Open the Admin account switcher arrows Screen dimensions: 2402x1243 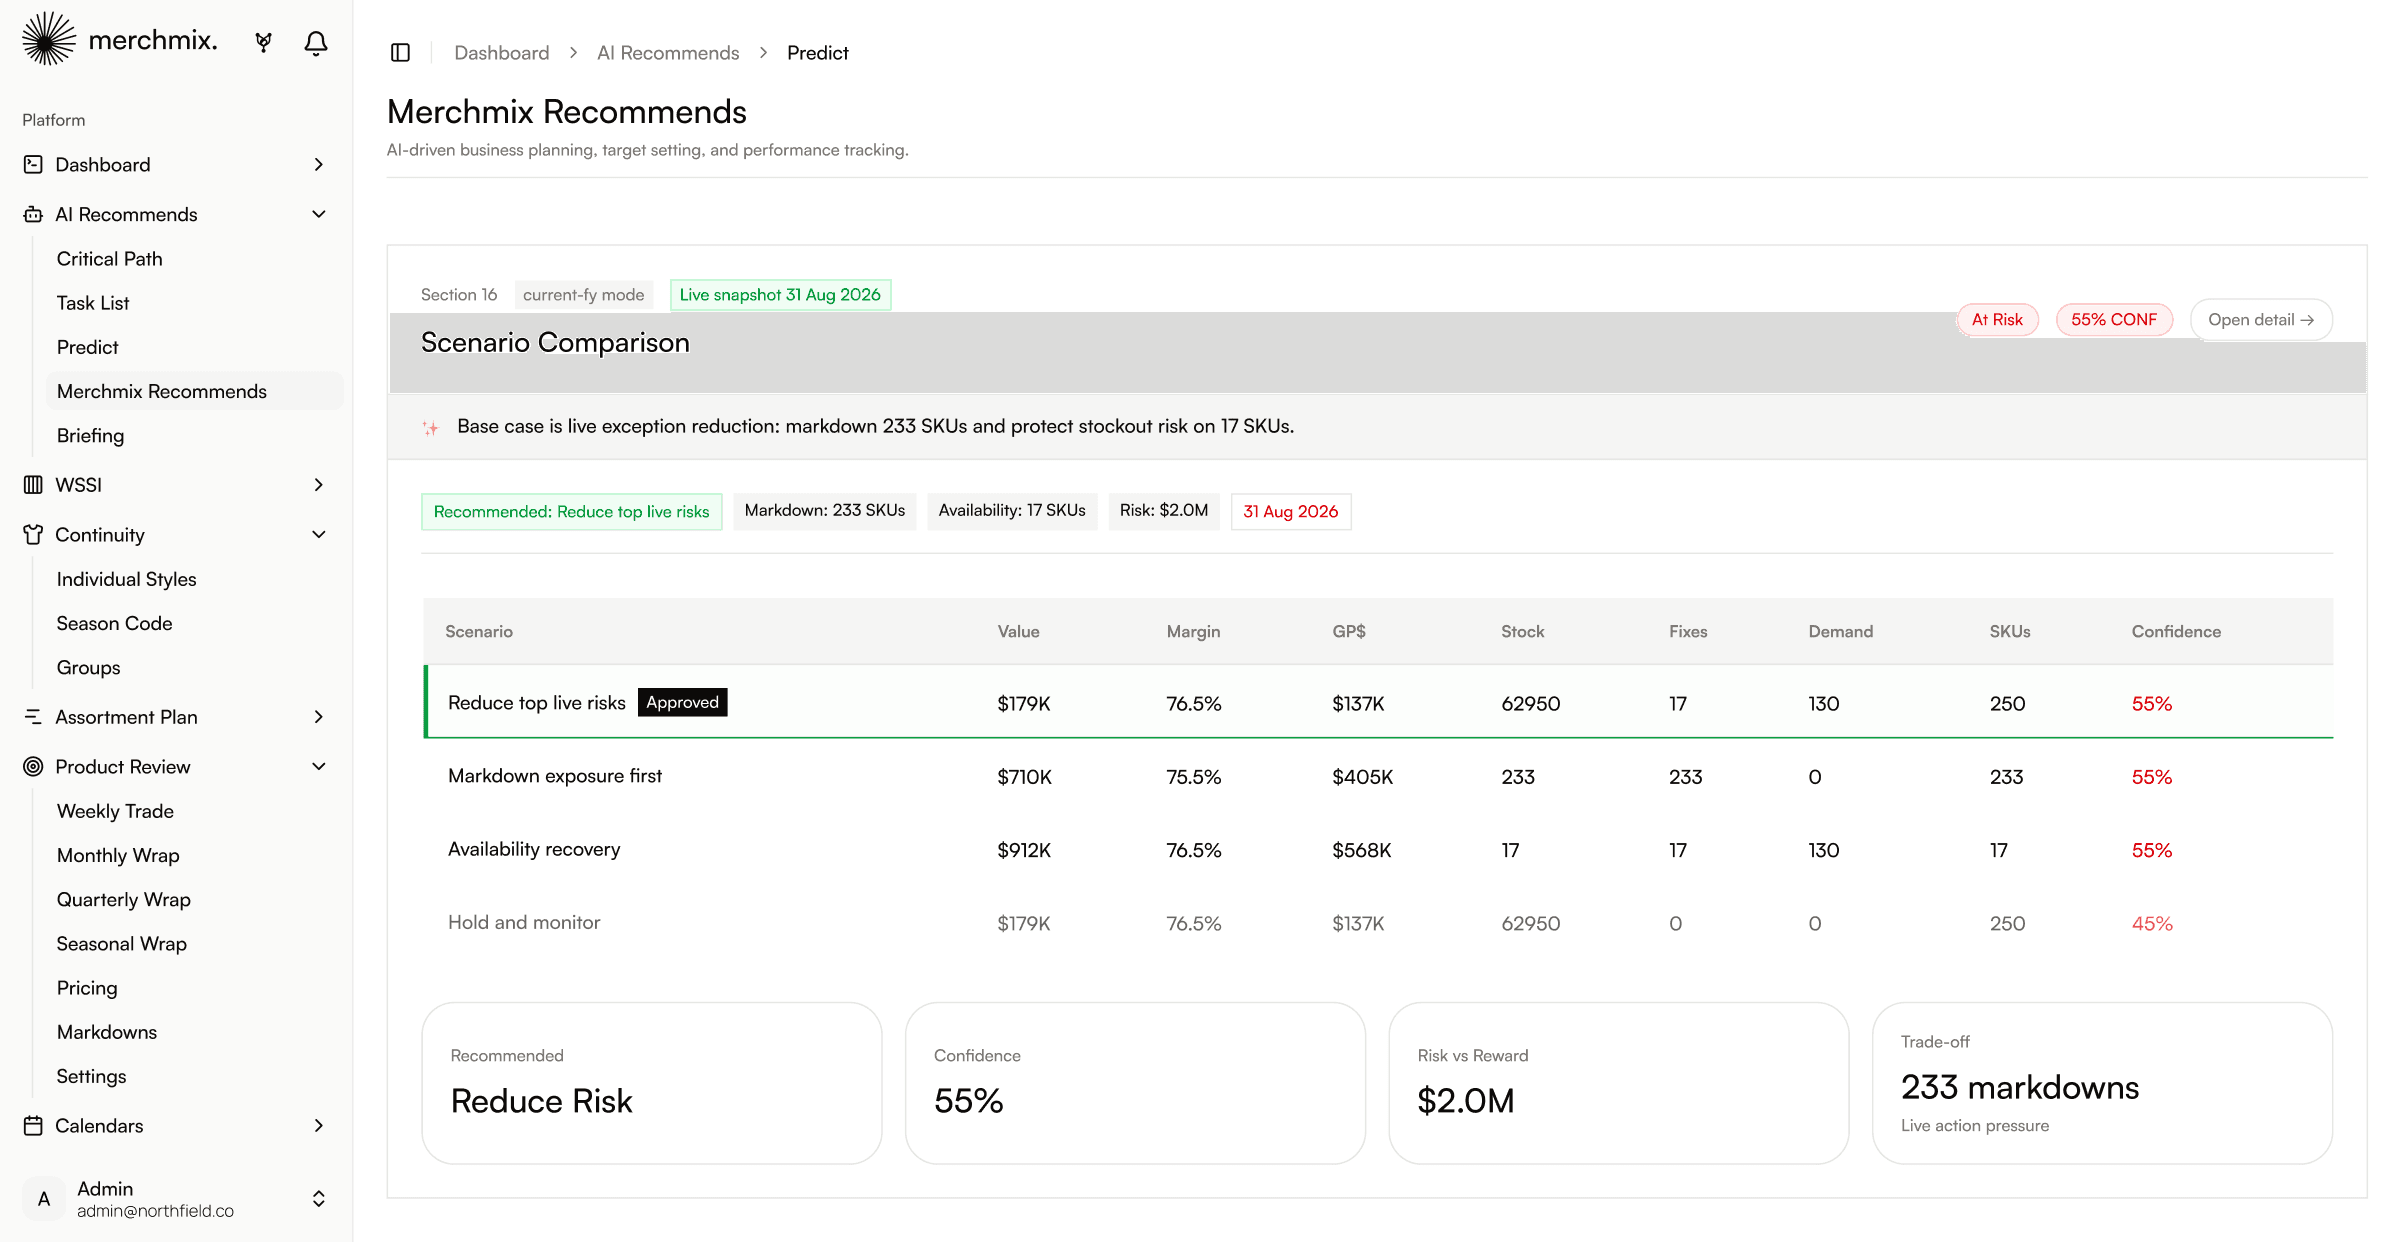coord(319,1199)
